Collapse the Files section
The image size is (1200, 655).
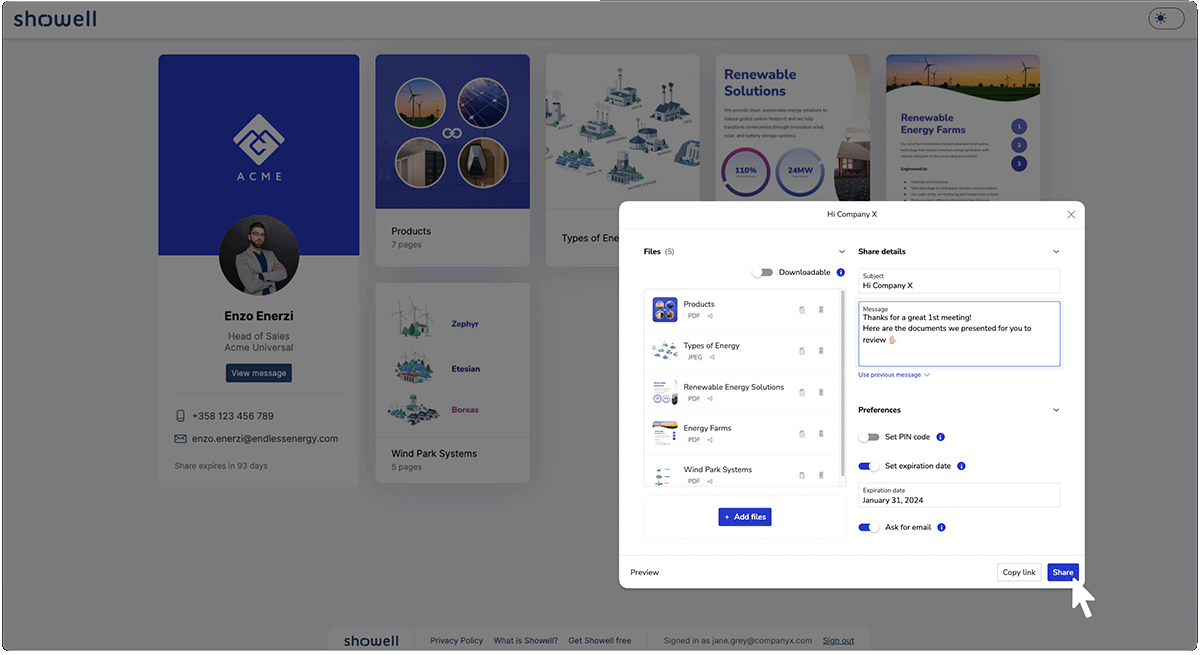pos(841,251)
